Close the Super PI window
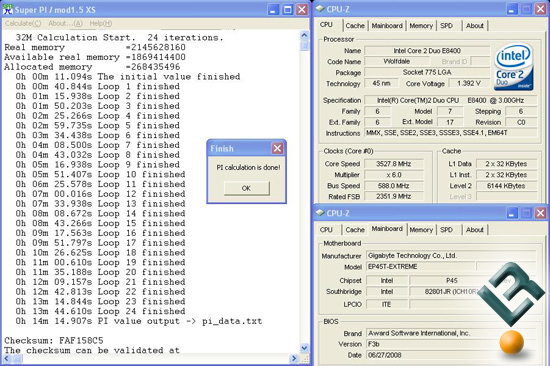 [x=302, y=9]
